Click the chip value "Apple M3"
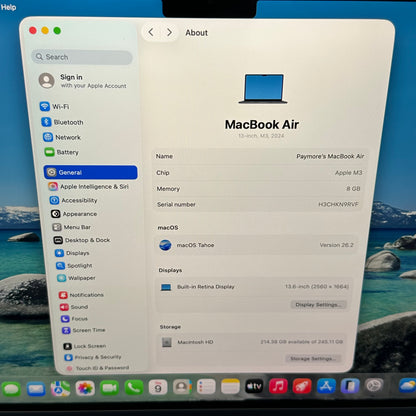Viewport: 416px width, 416px height. coord(348,172)
